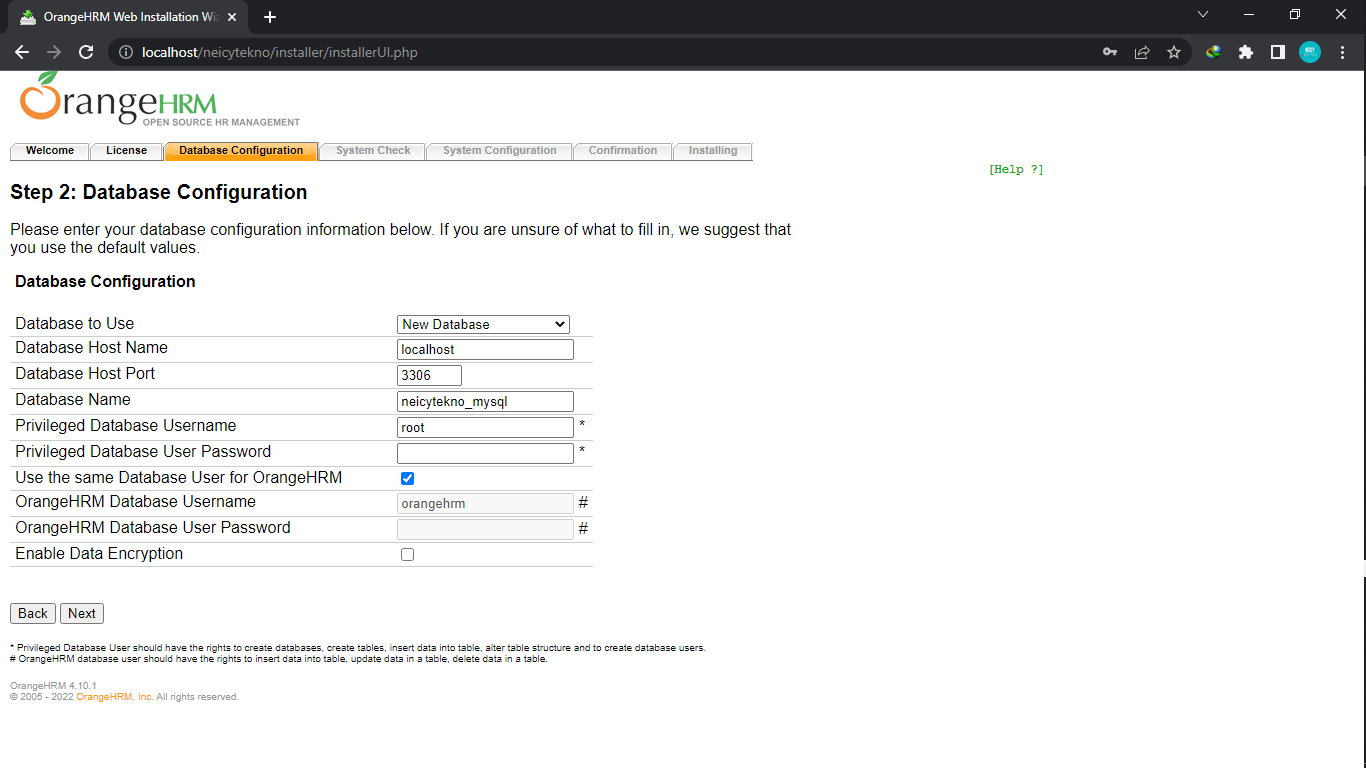This screenshot has height=768, width=1366.
Task: Open new tab with plus icon
Action: 270,17
